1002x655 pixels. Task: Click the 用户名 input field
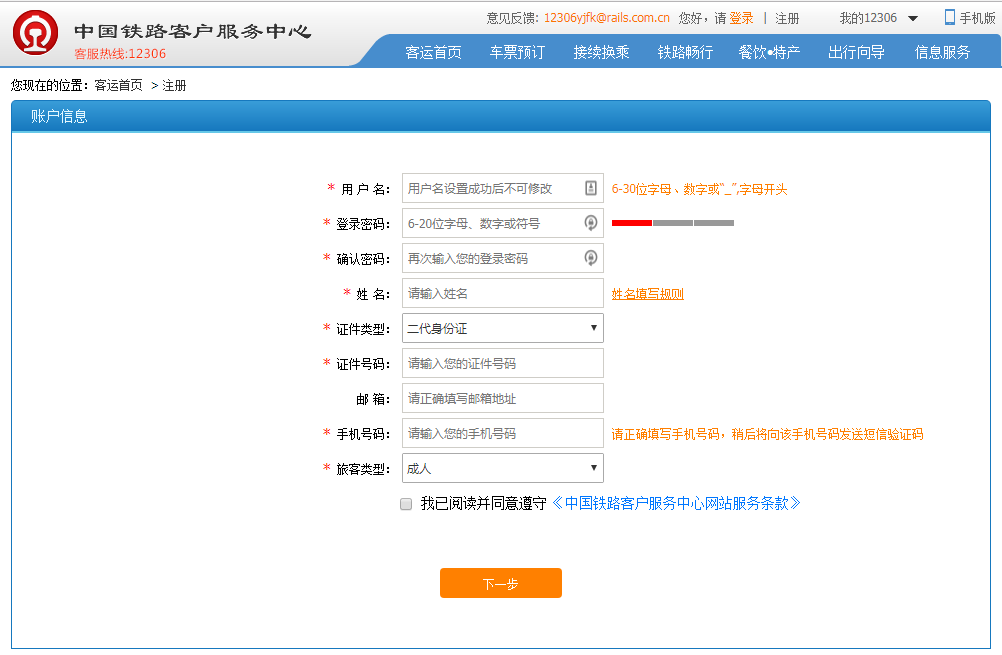(503, 188)
